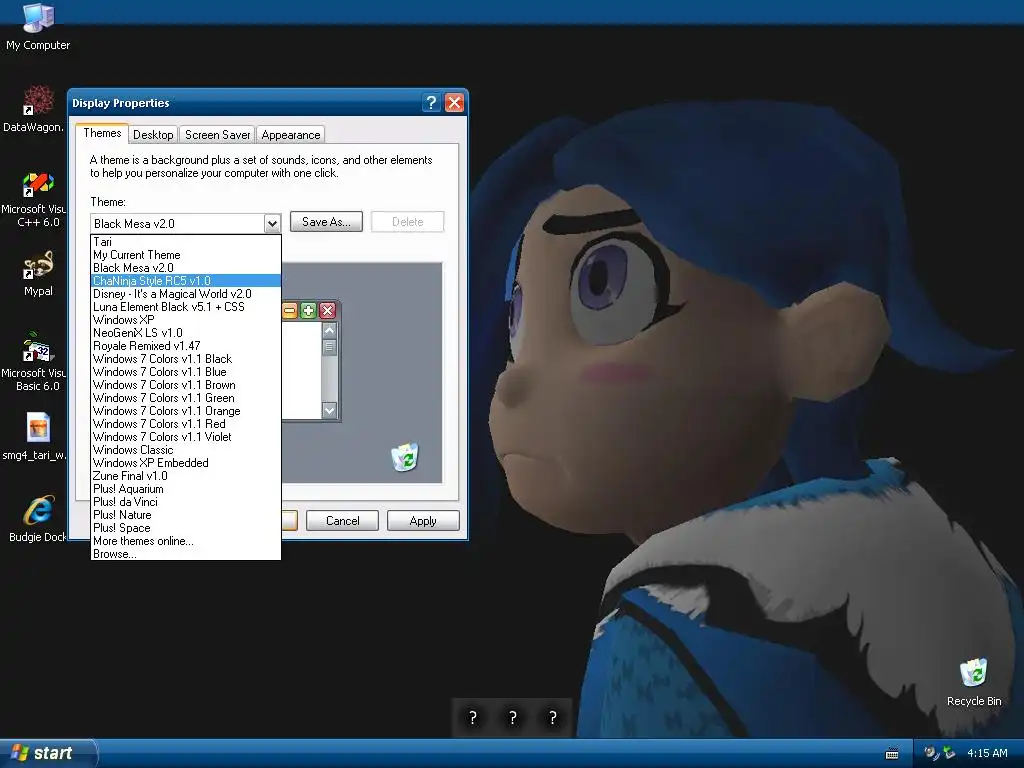Viewport: 1024px width, 768px height.
Task: Click the second system tray notification icon
Action: (x=948, y=753)
